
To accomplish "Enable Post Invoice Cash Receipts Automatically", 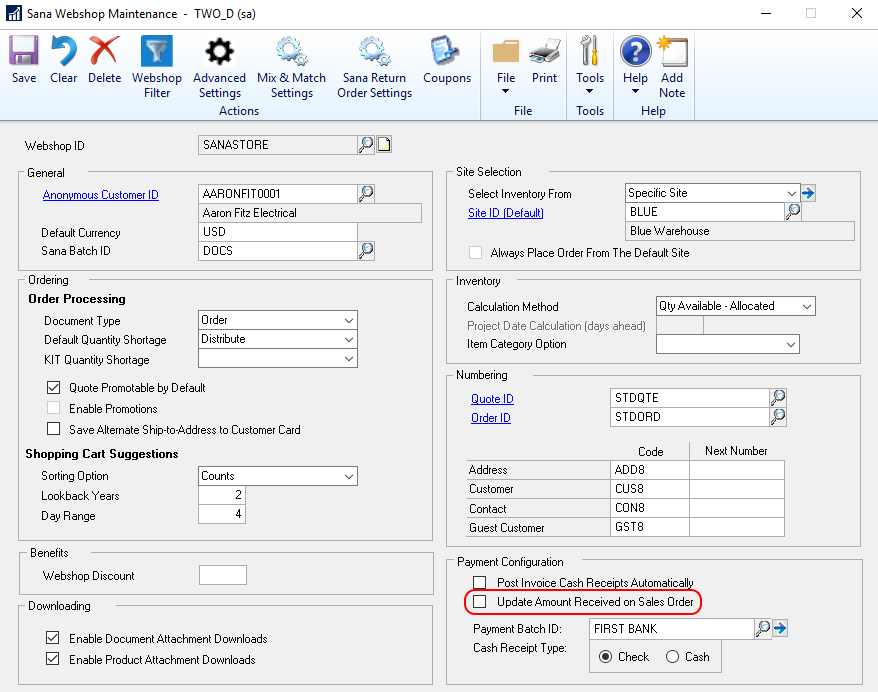I will pyautogui.click(x=480, y=582).
